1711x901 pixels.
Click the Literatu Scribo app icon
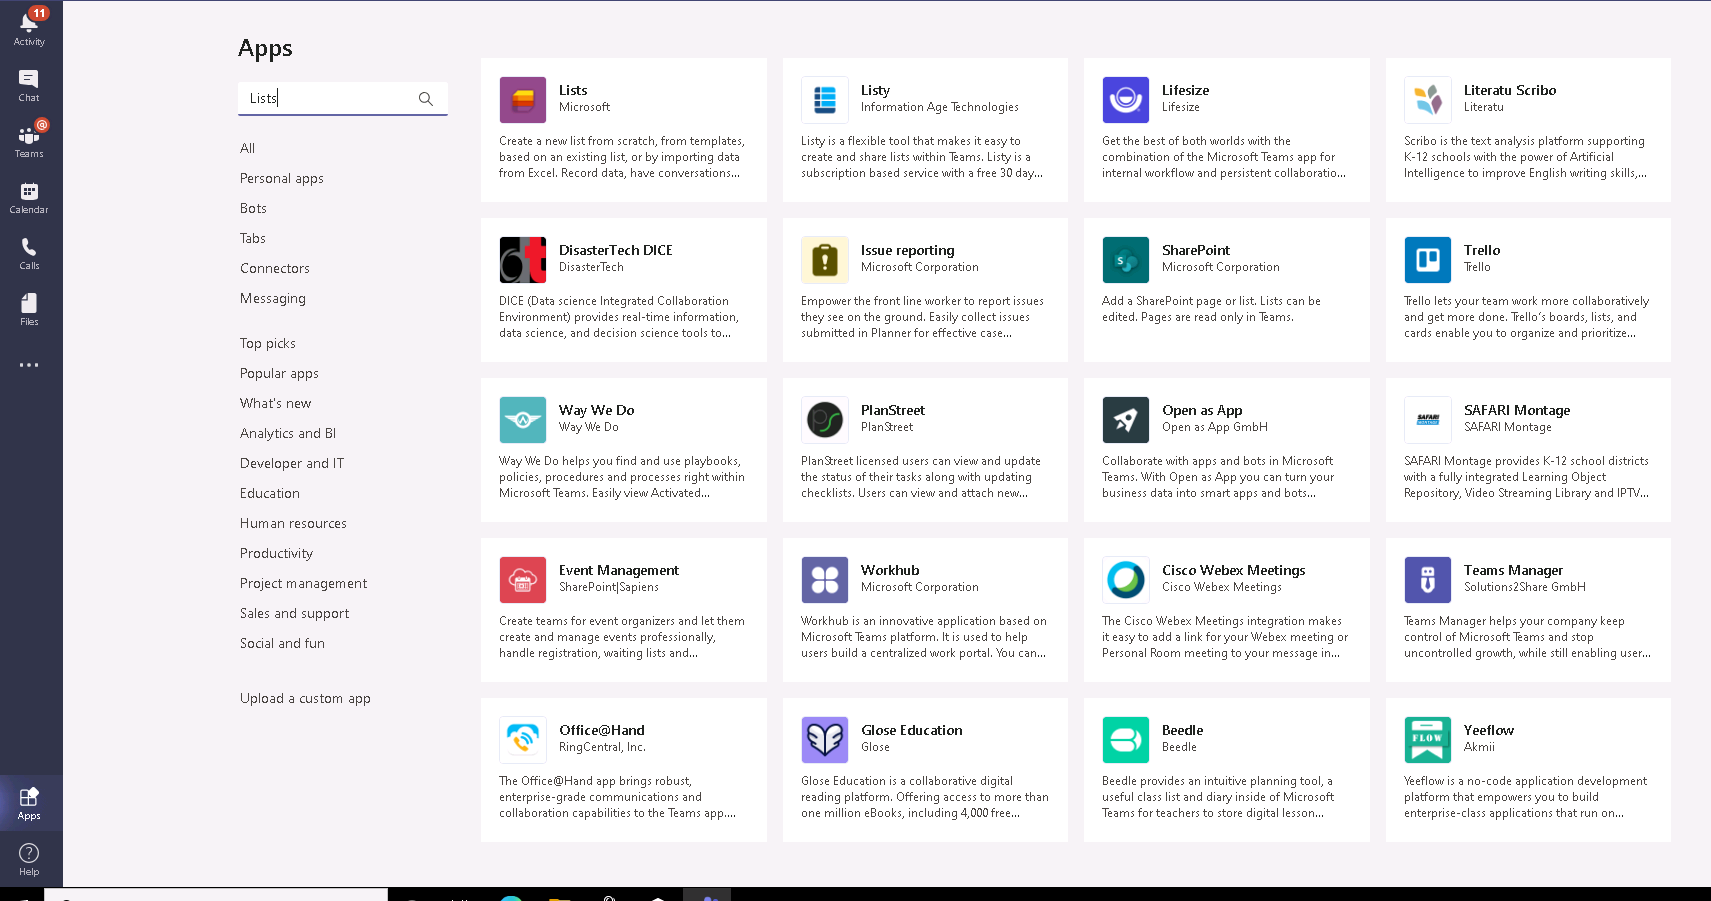pyautogui.click(x=1428, y=100)
